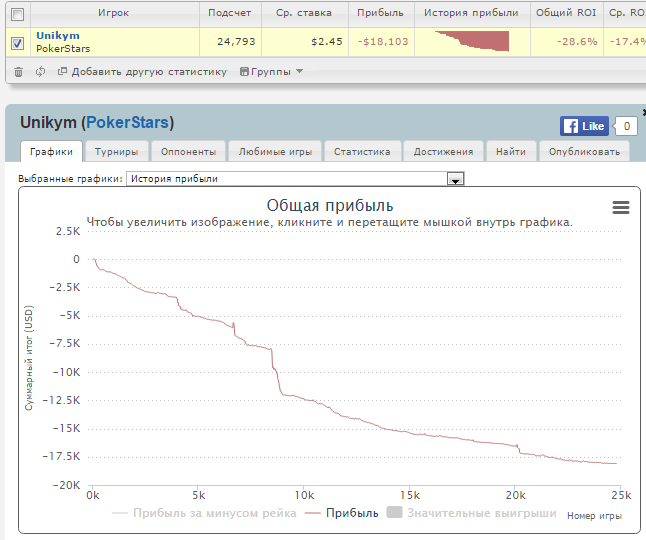Switch to the Графики tab
646x540 pixels.
[x=51, y=152]
